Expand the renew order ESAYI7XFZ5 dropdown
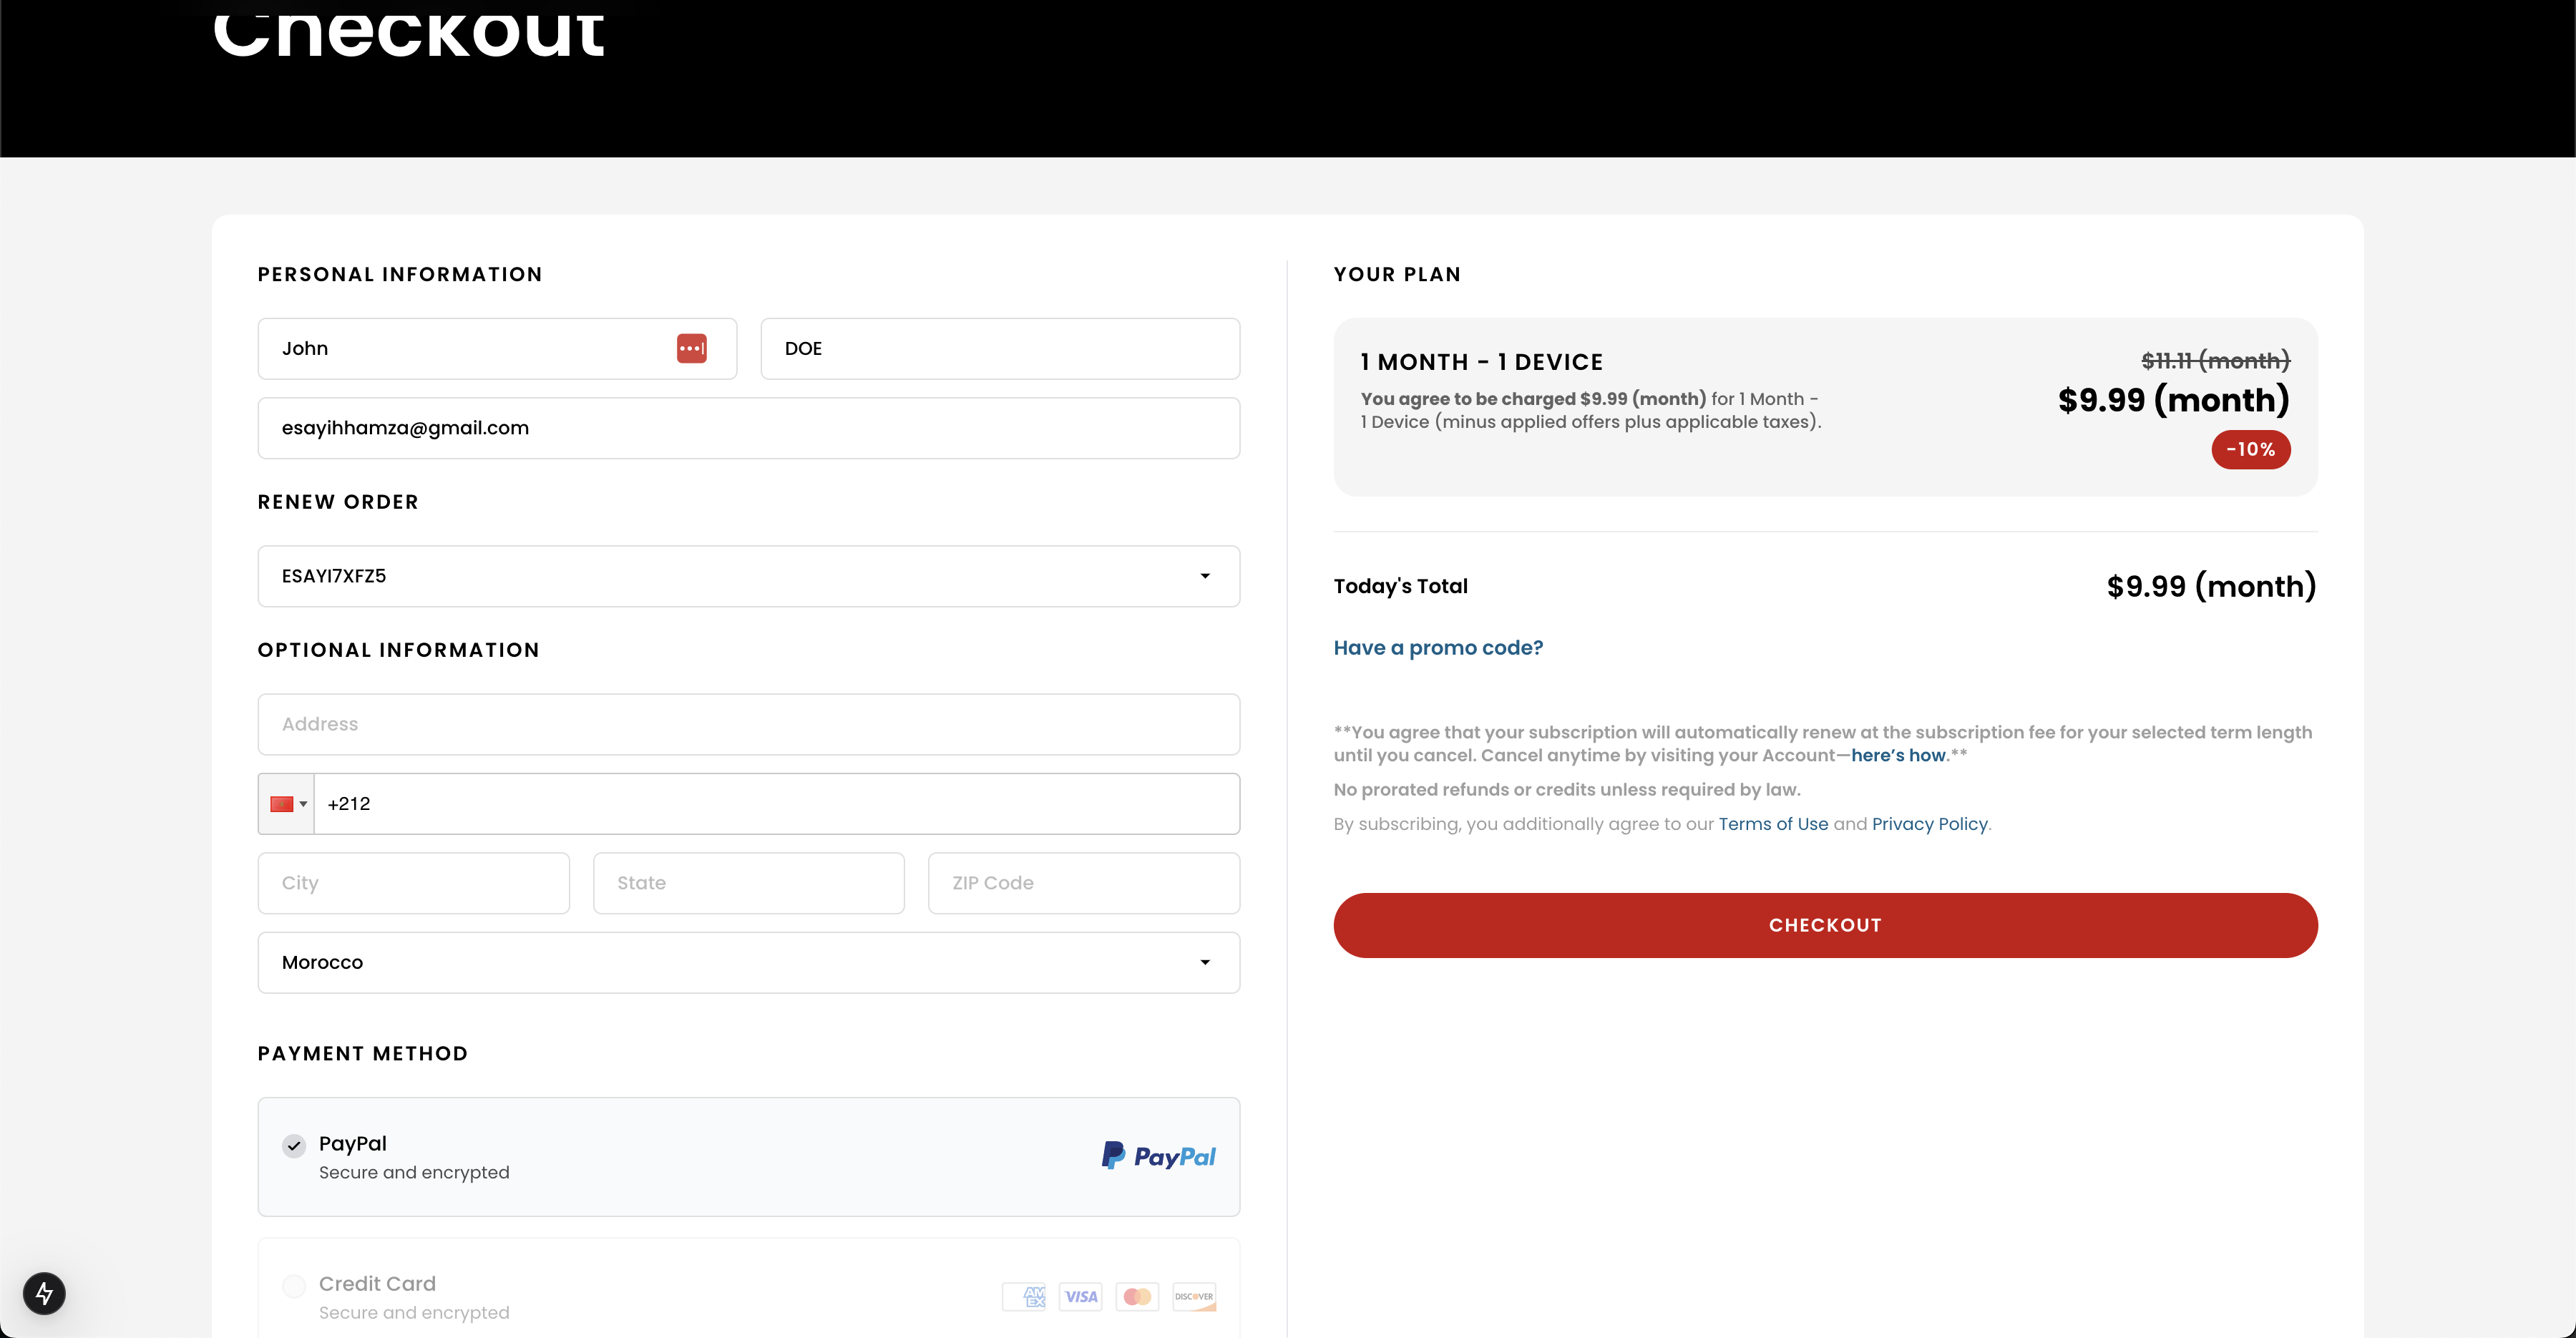The width and height of the screenshot is (2576, 1338). point(748,576)
